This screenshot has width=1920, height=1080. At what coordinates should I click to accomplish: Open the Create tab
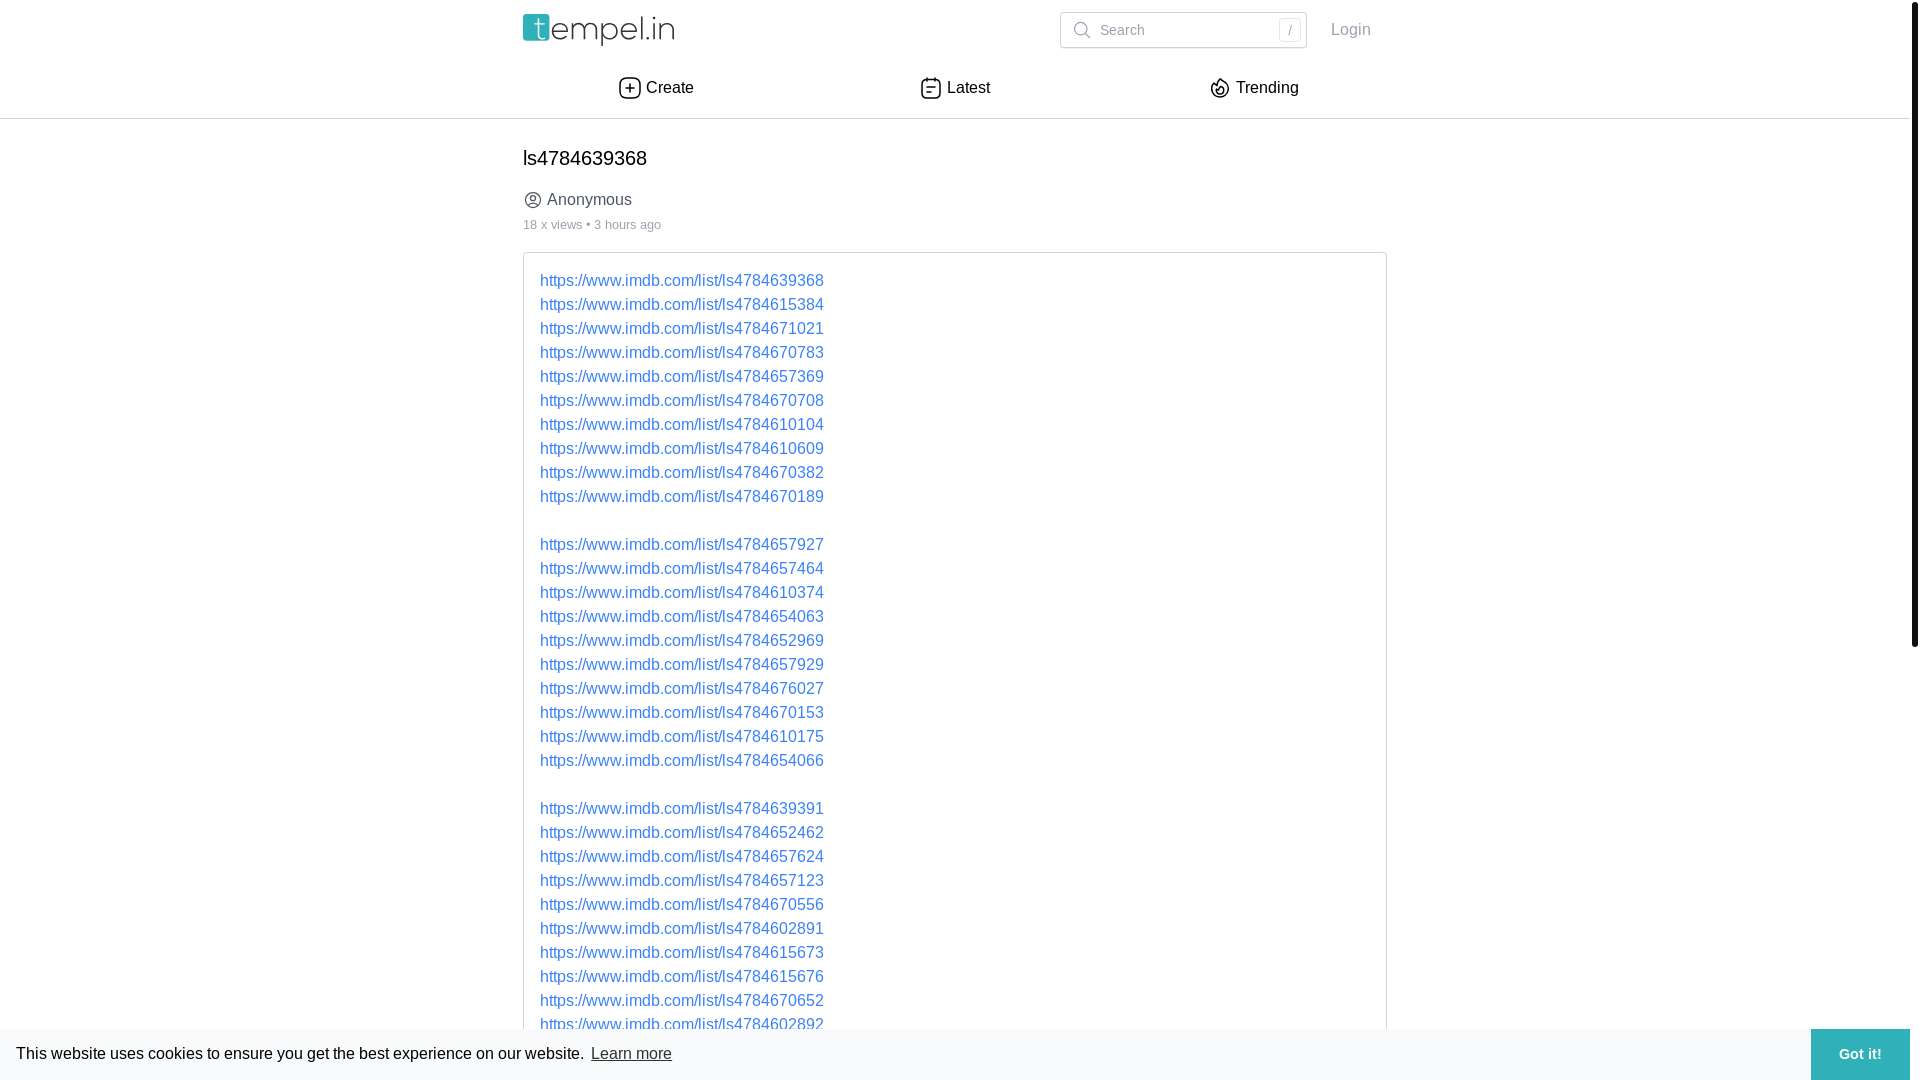656,88
